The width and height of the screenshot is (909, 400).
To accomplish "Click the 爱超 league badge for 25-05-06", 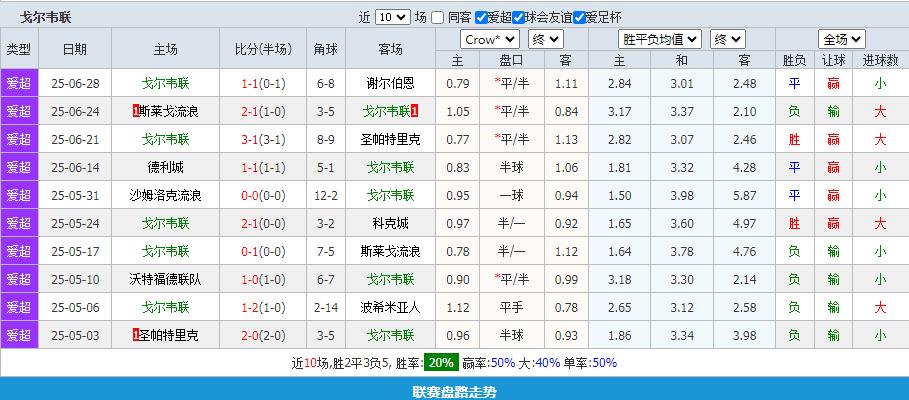I will [x=19, y=307].
